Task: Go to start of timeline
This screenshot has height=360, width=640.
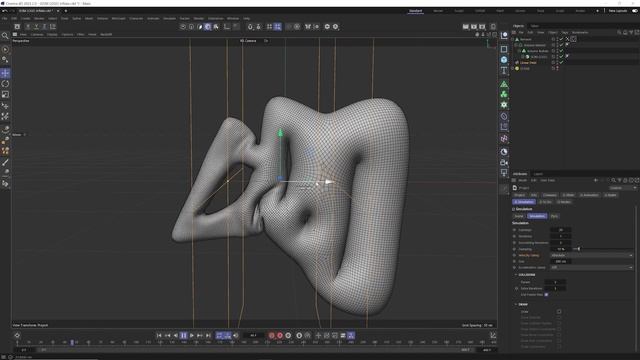Action: [159, 336]
